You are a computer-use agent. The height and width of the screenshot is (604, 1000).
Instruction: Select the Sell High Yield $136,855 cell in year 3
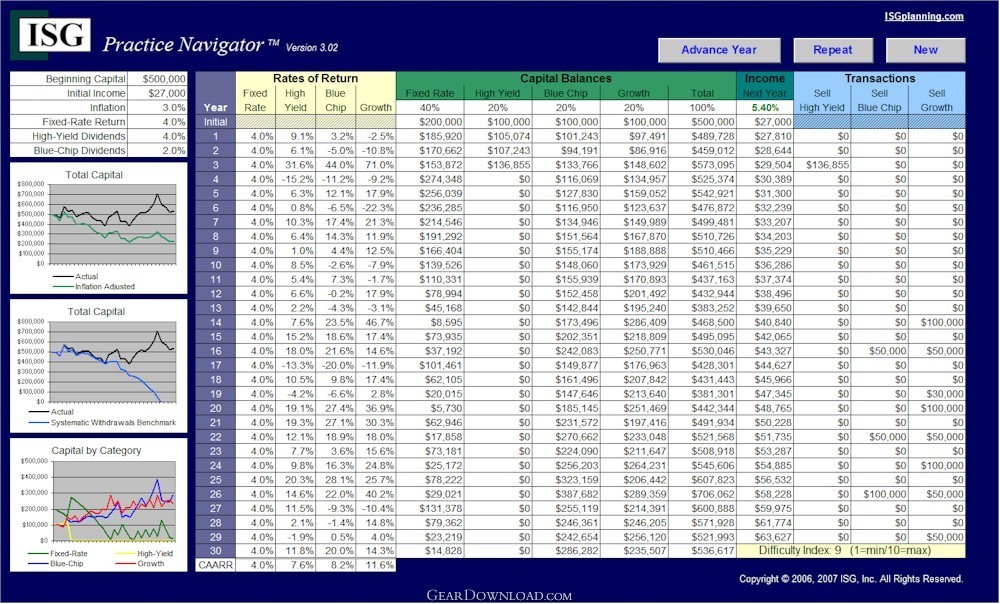tap(822, 165)
